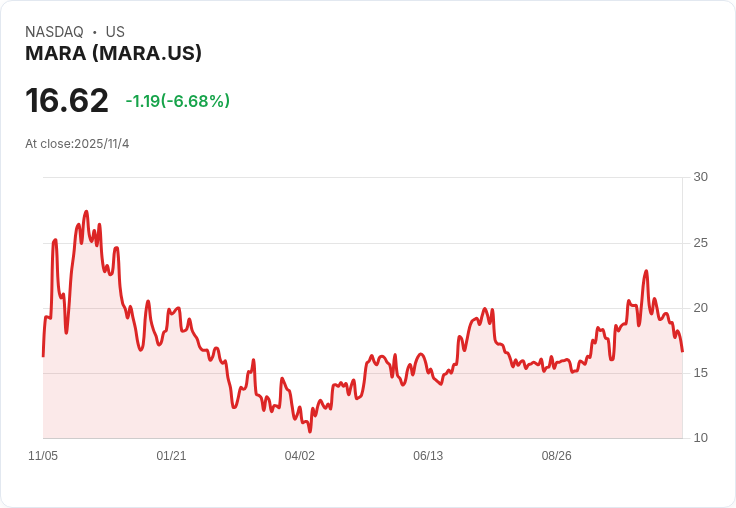Click the NASDAQ exchange label
This screenshot has height=508, width=736.
coord(54,32)
